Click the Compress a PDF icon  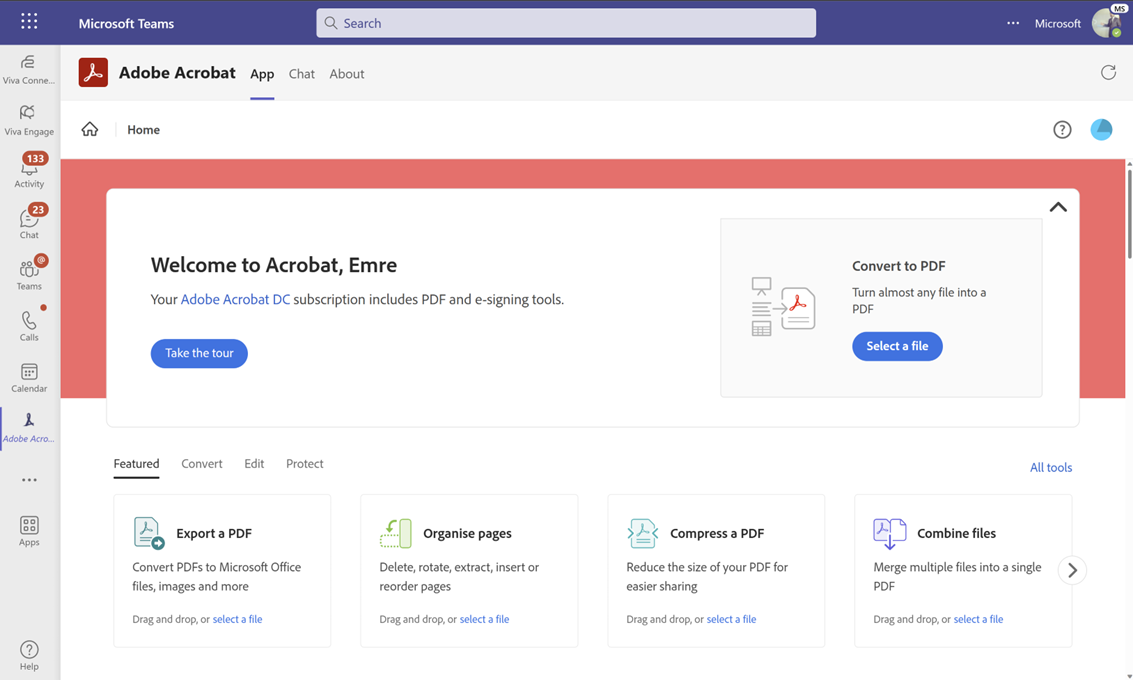(x=642, y=533)
